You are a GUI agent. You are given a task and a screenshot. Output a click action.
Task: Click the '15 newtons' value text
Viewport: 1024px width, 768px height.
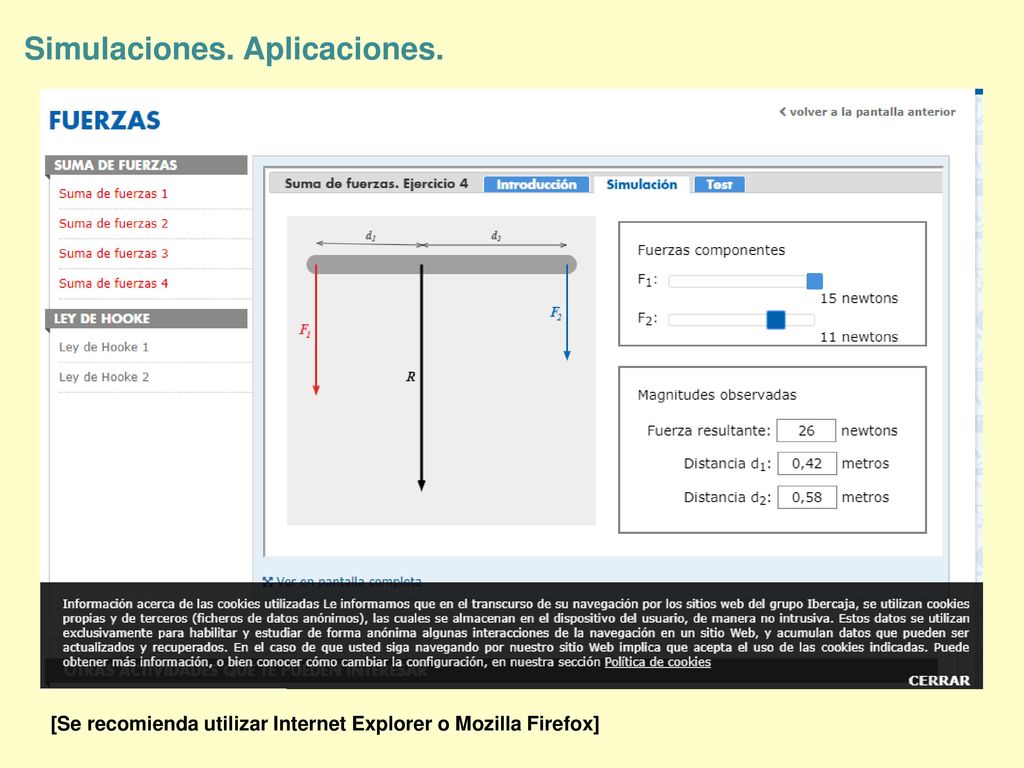(859, 298)
